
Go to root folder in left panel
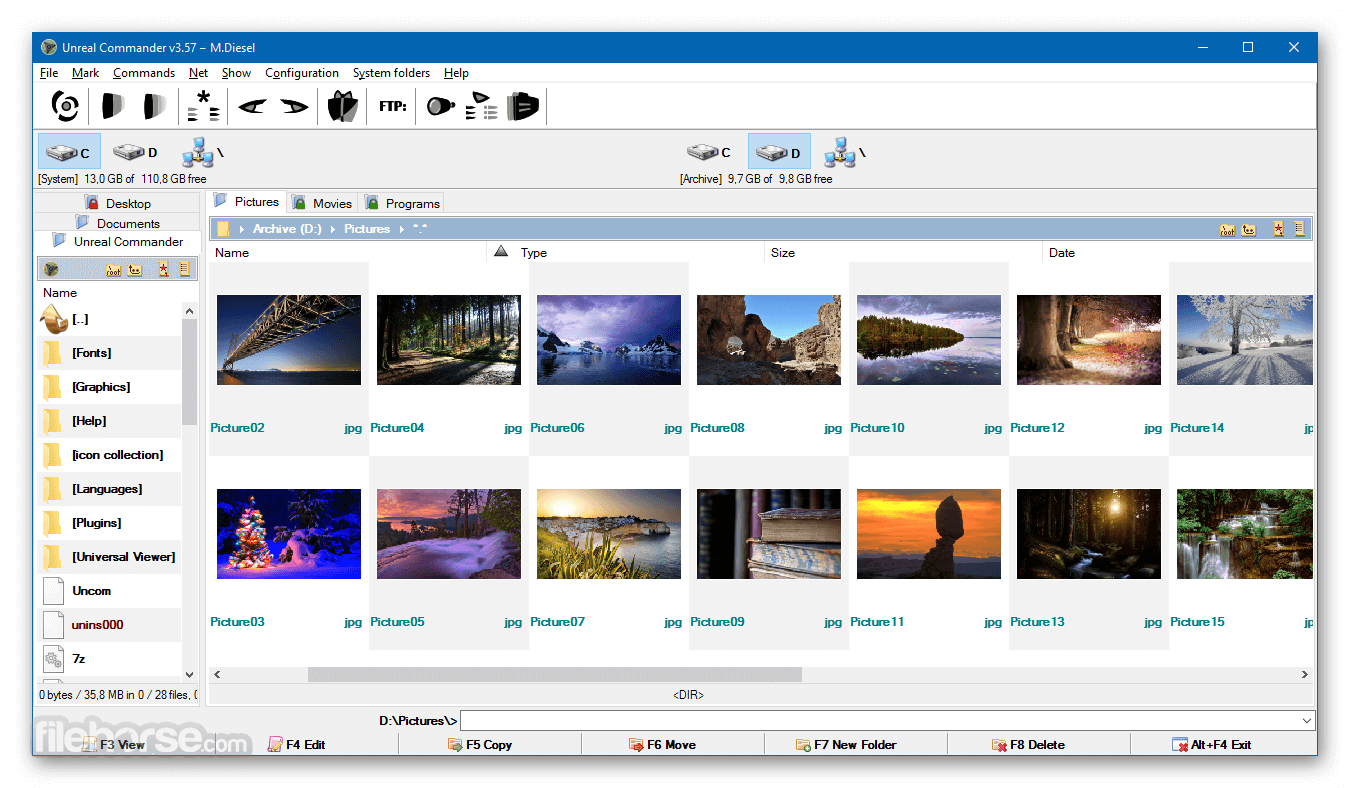click(x=113, y=269)
